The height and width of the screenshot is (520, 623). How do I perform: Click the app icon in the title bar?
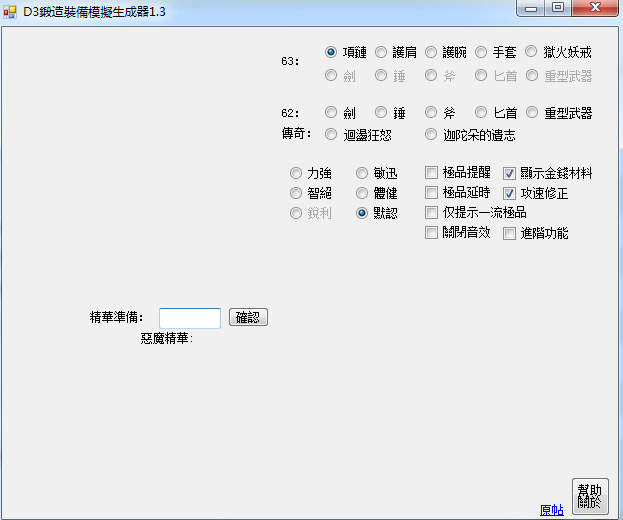(10, 11)
